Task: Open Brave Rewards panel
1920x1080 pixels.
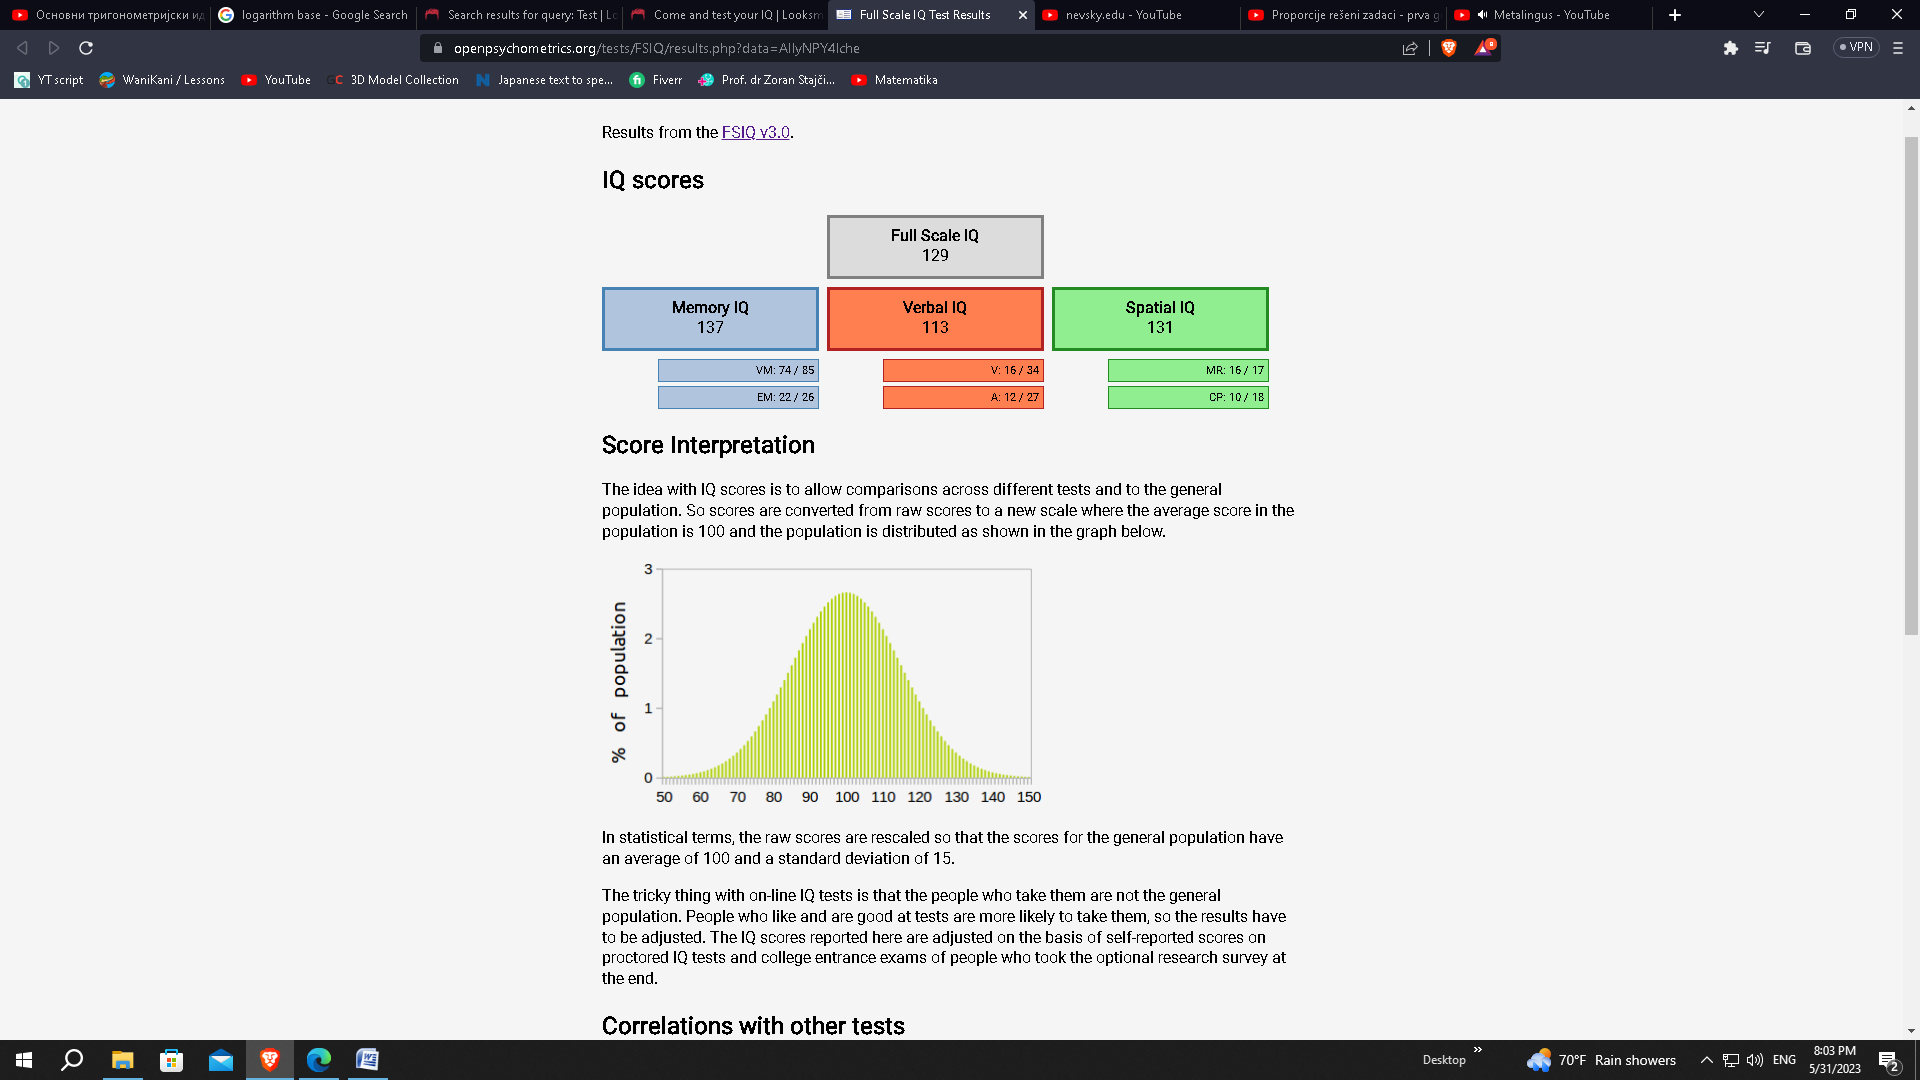Action: point(1483,47)
